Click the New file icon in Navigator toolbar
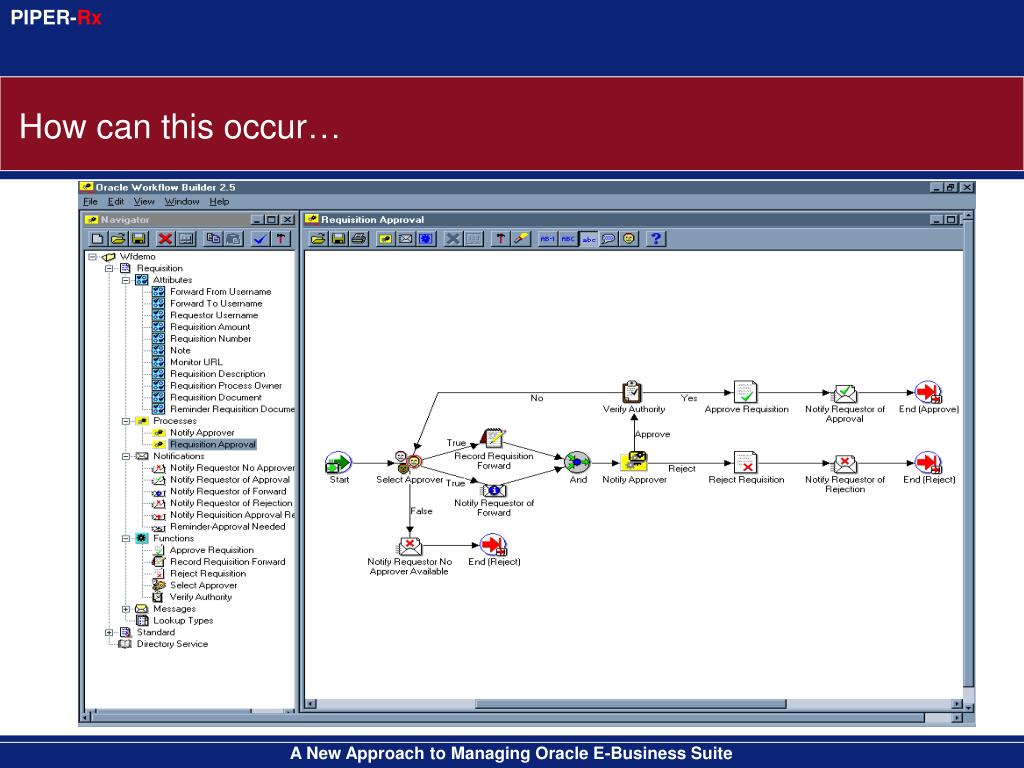Image resolution: width=1024 pixels, height=768 pixels. (x=97, y=239)
